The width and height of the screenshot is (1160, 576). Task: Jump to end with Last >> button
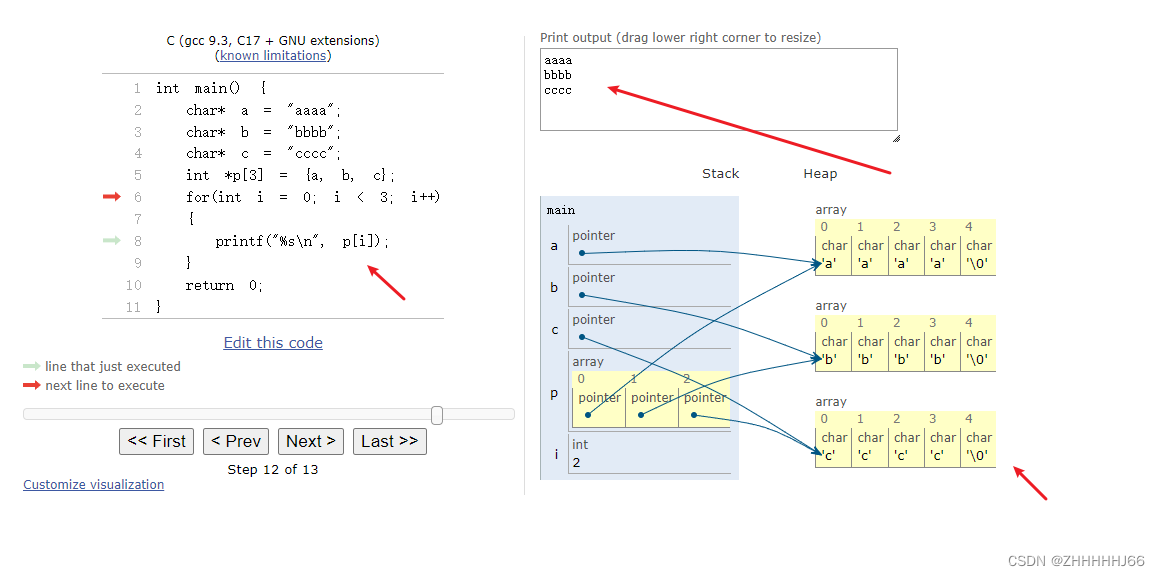tap(390, 441)
